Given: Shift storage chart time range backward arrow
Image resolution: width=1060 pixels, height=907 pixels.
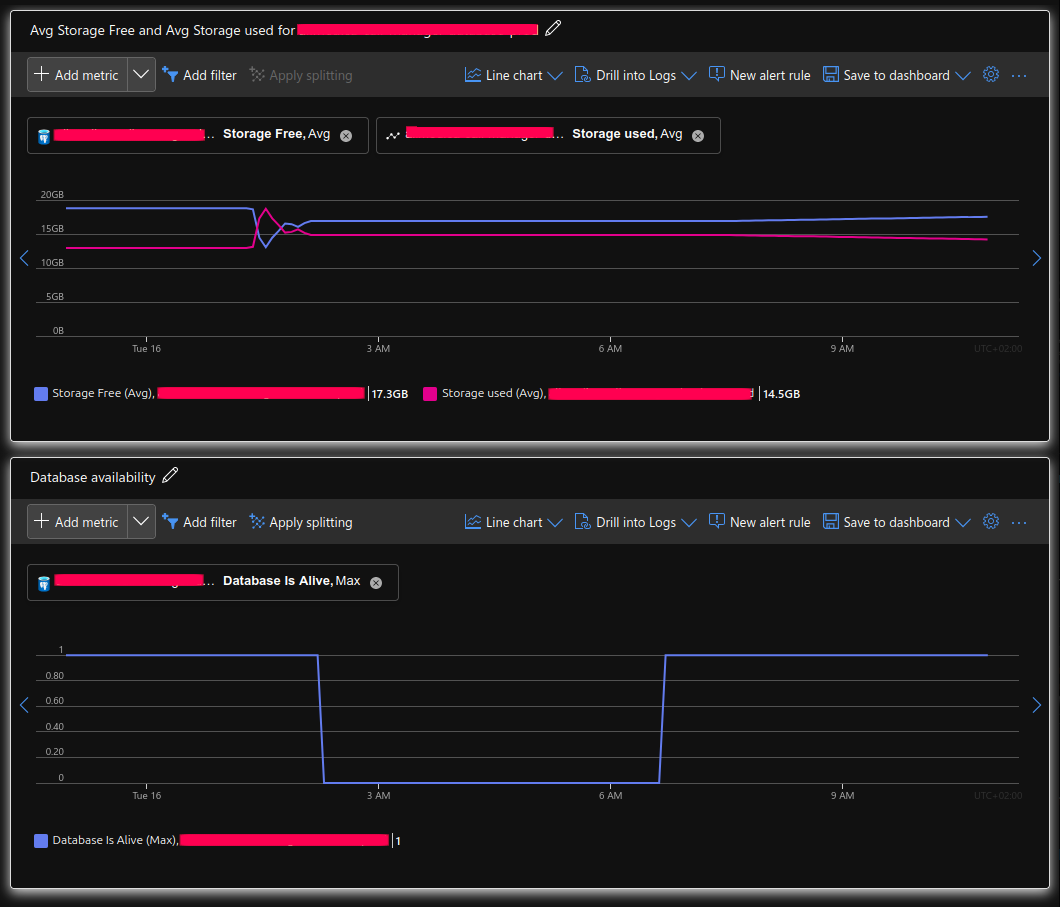Looking at the screenshot, I should point(24,258).
